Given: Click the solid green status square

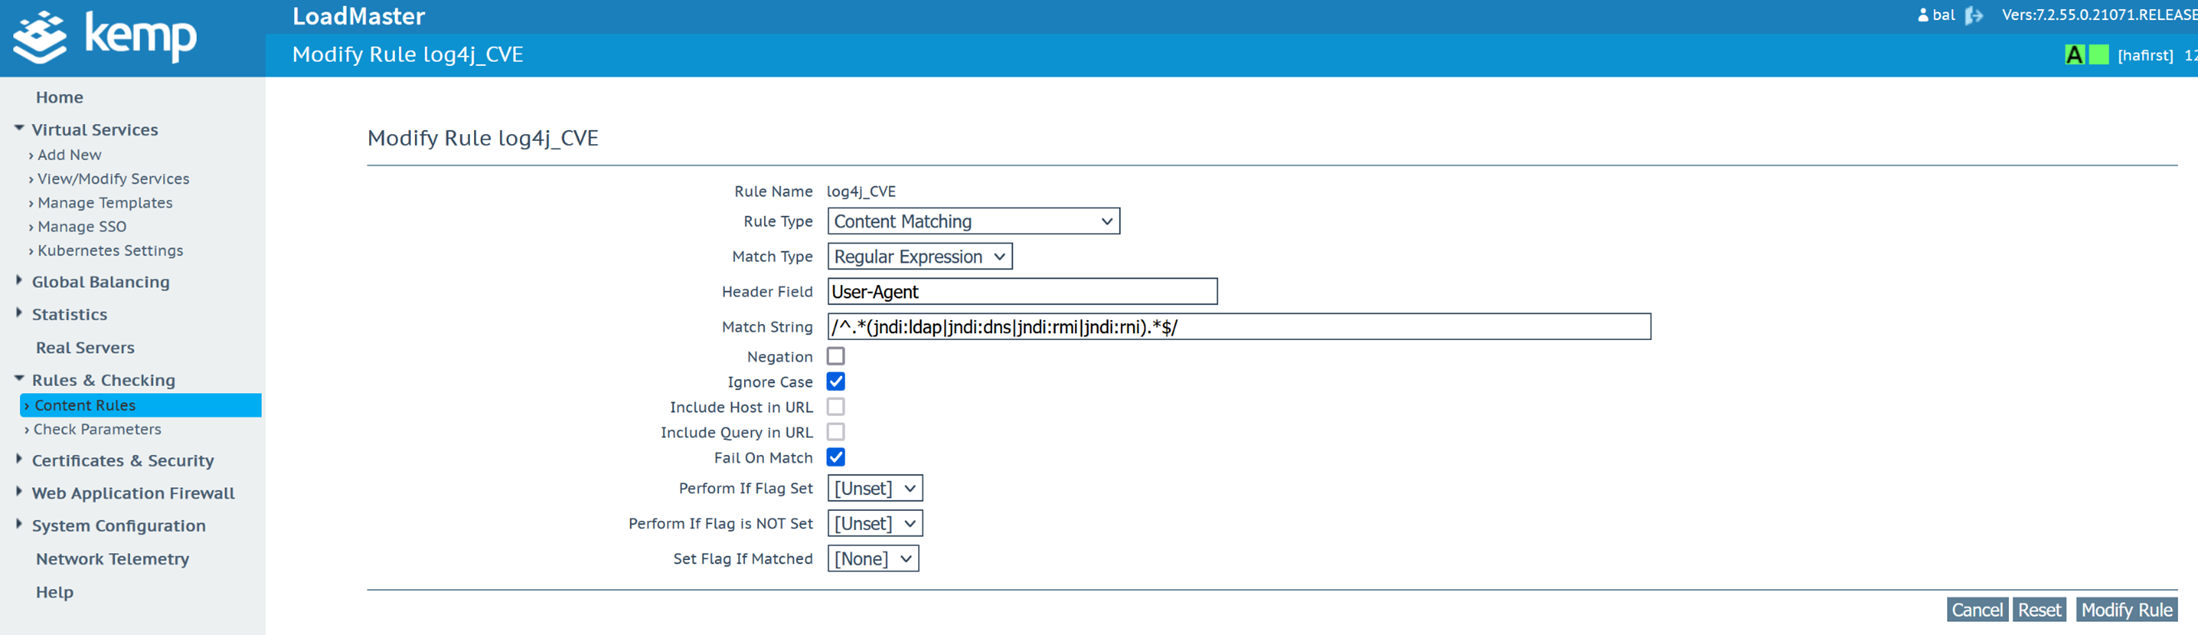Looking at the screenshot, I should [x=2099, y=55].
